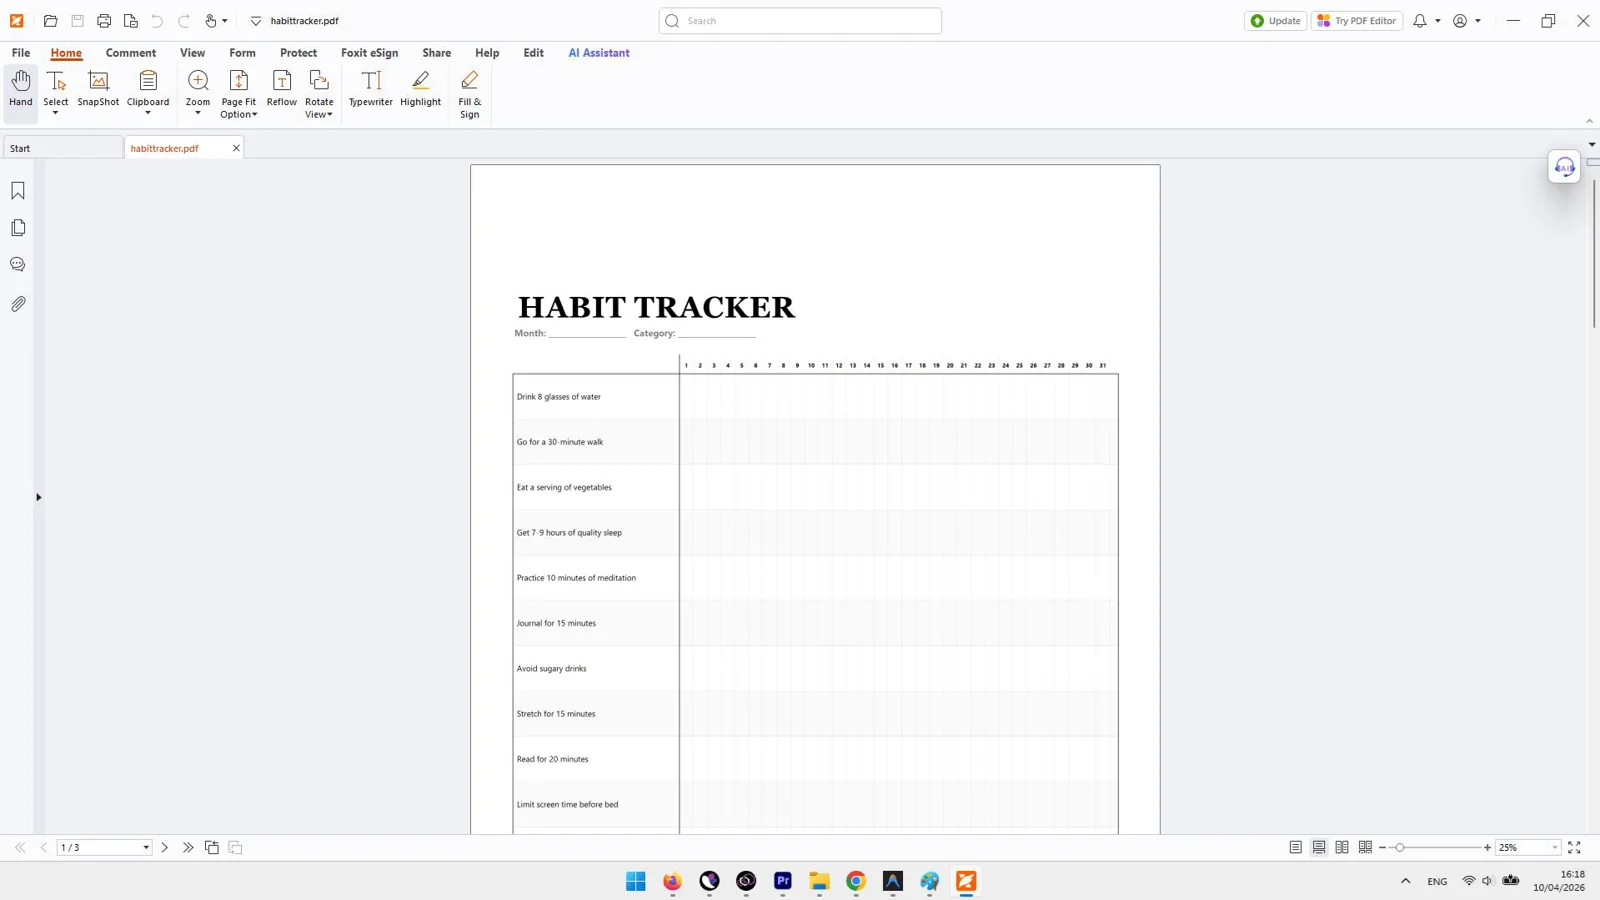Enable single page view mode
The image size is (1600, 900).
[1296, 848]
